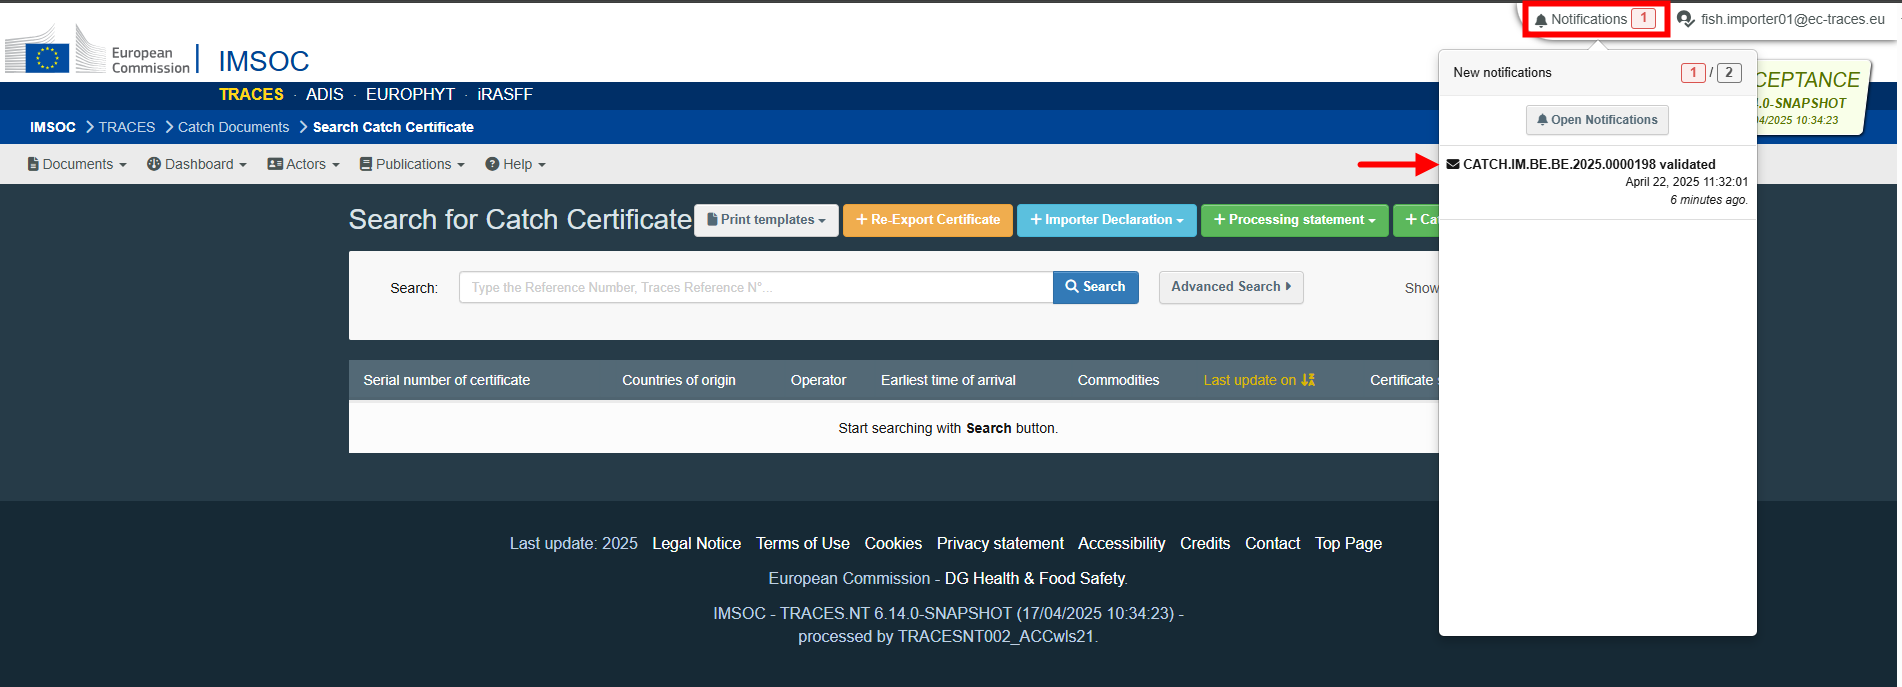Screen dimensions: 1902x687
Task: Switch to the ADIS application tab
Action: click(324, 94)
